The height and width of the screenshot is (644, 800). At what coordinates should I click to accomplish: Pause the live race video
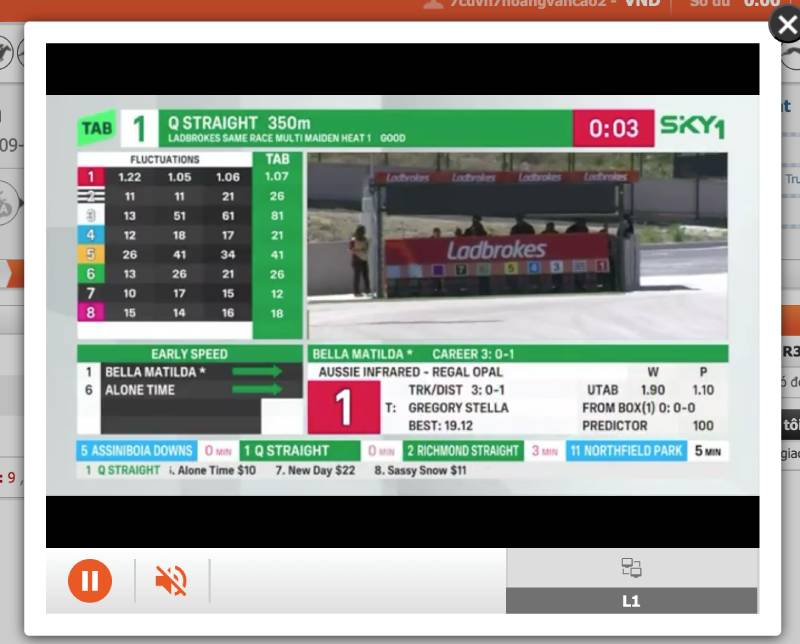(x=90, y=581)
